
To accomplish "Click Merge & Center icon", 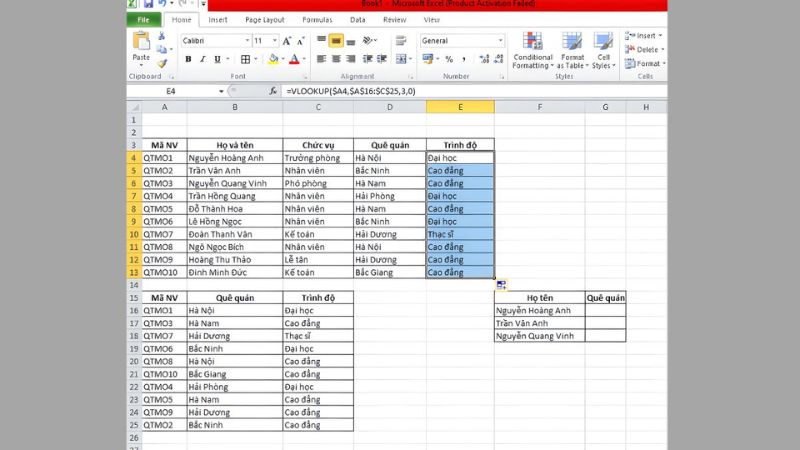I will tap(401, 59).
